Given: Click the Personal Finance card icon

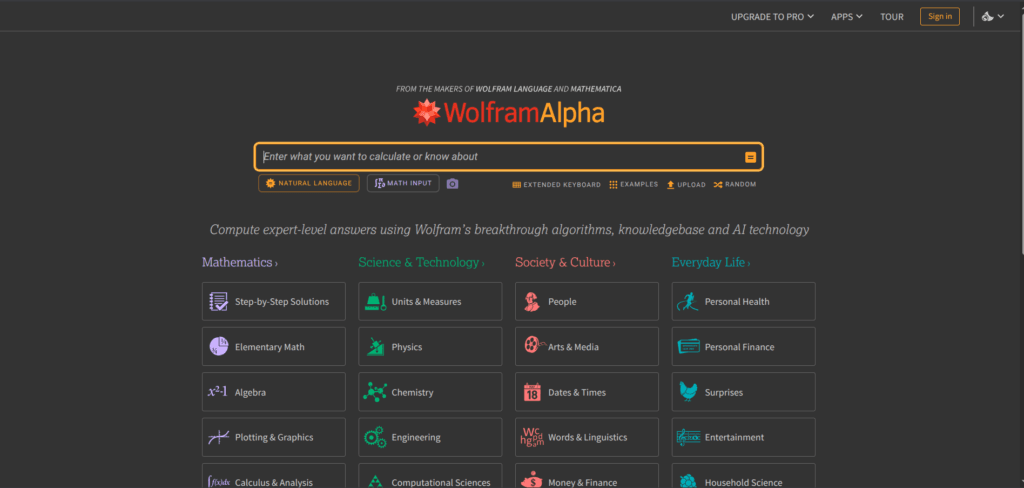Looking at the screenshot, I should pyautogui.click(x=688, y=346).
